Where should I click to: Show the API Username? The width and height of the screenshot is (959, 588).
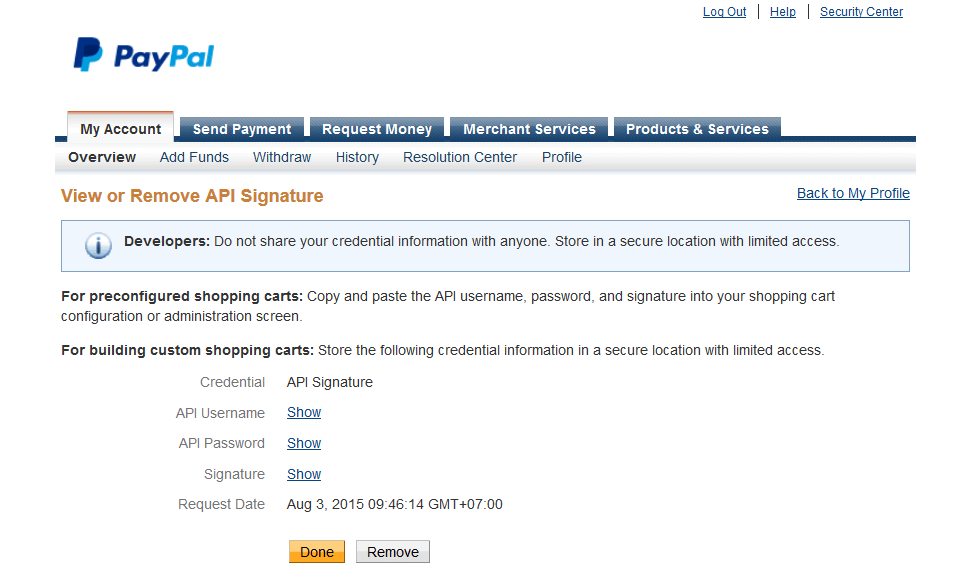[x=304, y=413]
